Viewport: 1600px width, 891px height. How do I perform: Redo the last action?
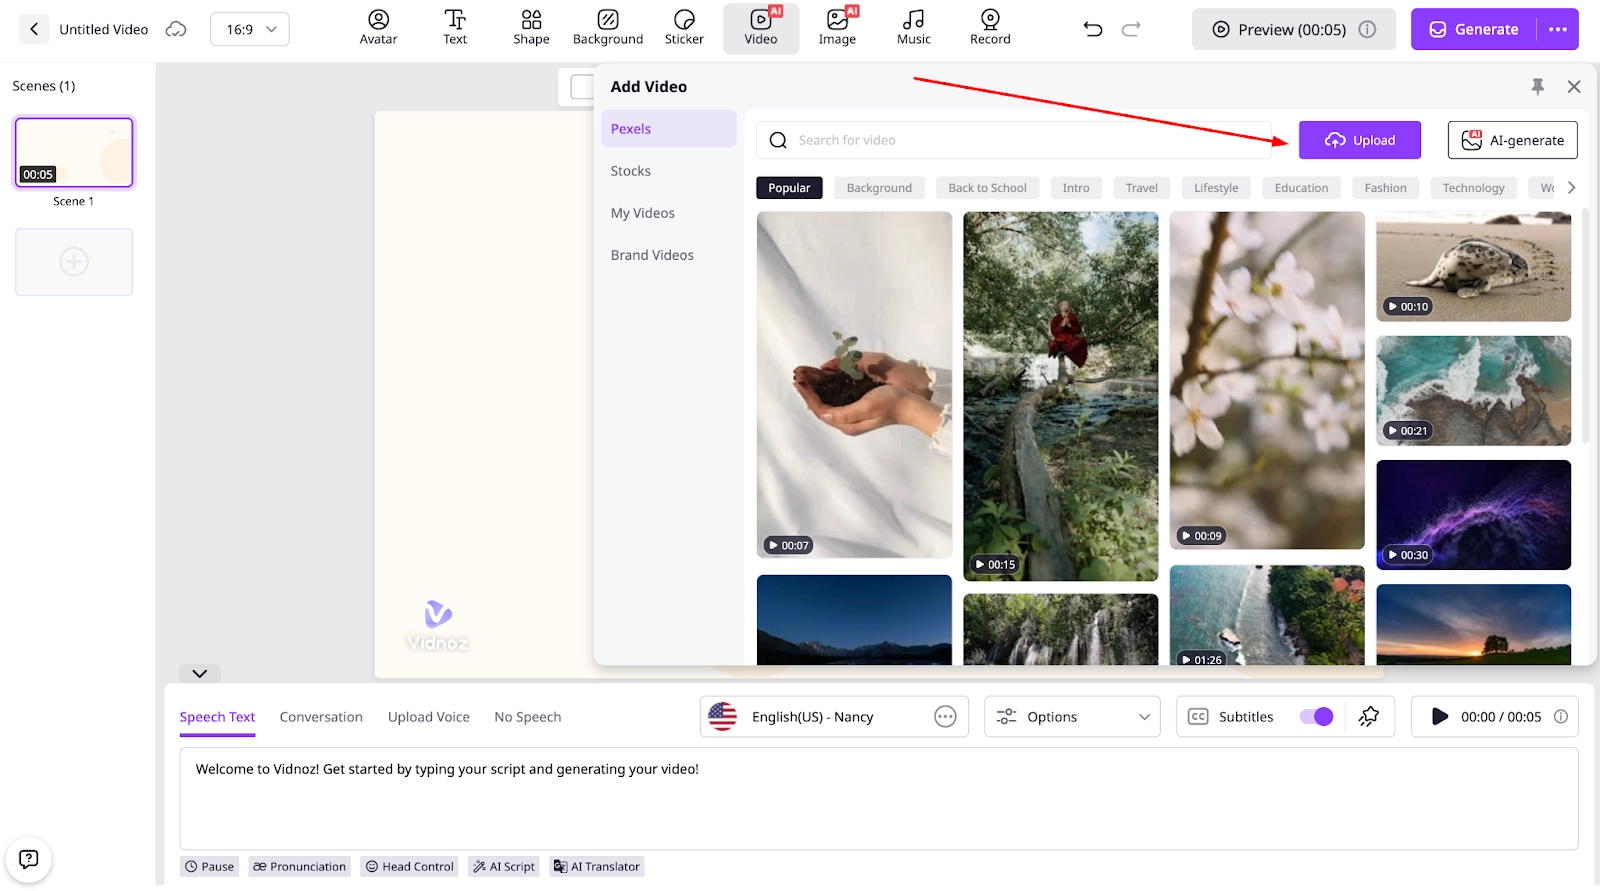click(x=1131, y=29)
